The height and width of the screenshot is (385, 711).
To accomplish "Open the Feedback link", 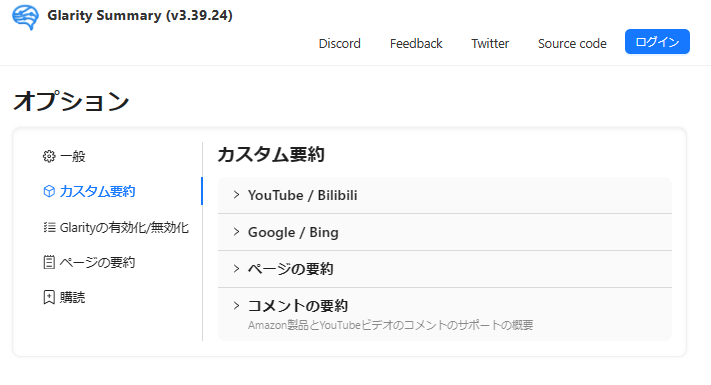I will (416, 44).
